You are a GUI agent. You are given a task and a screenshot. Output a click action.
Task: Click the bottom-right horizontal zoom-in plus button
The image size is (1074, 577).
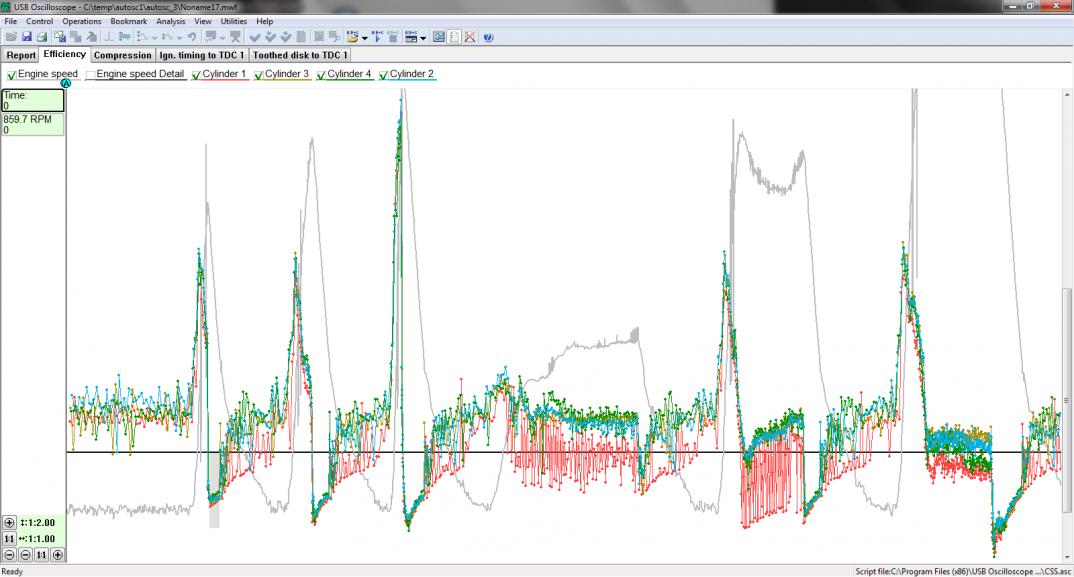point(57,554)
